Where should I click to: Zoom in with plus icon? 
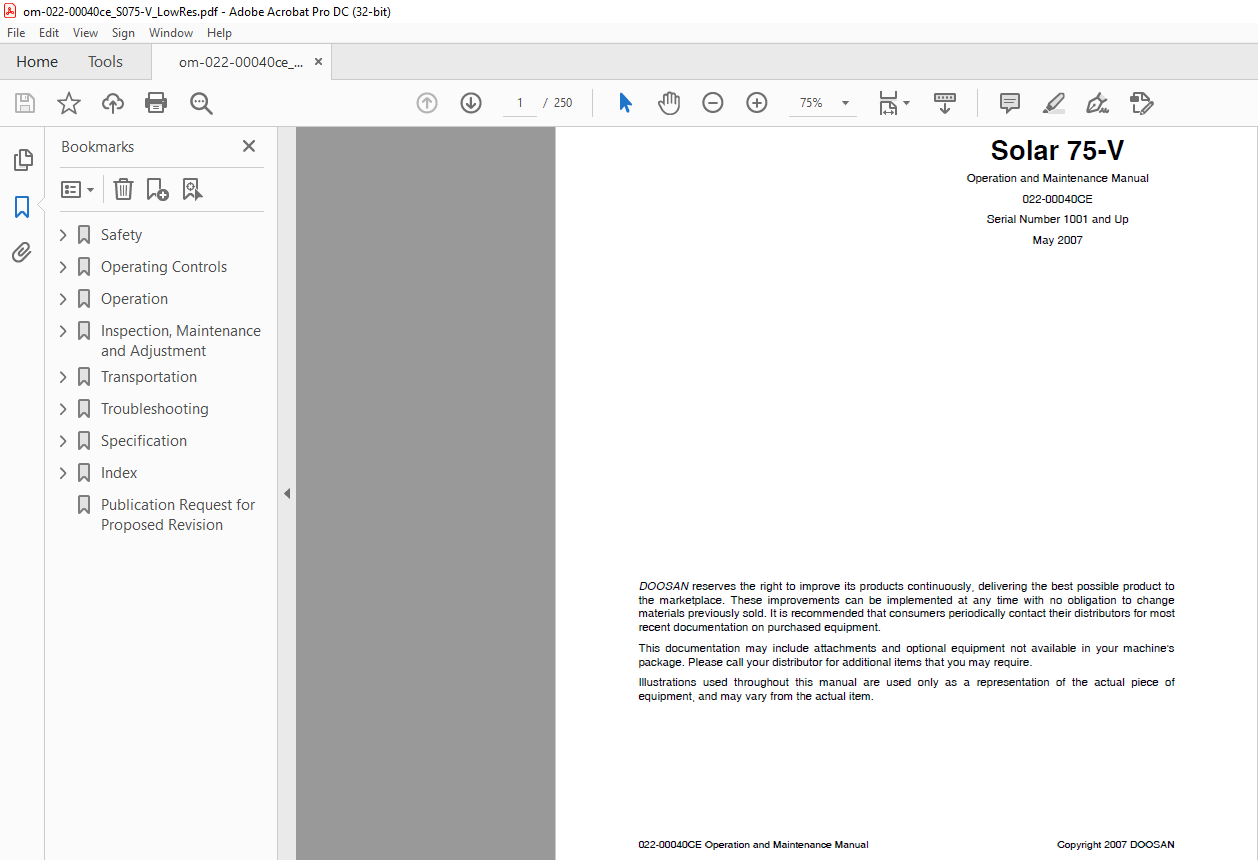click(757, 103)
